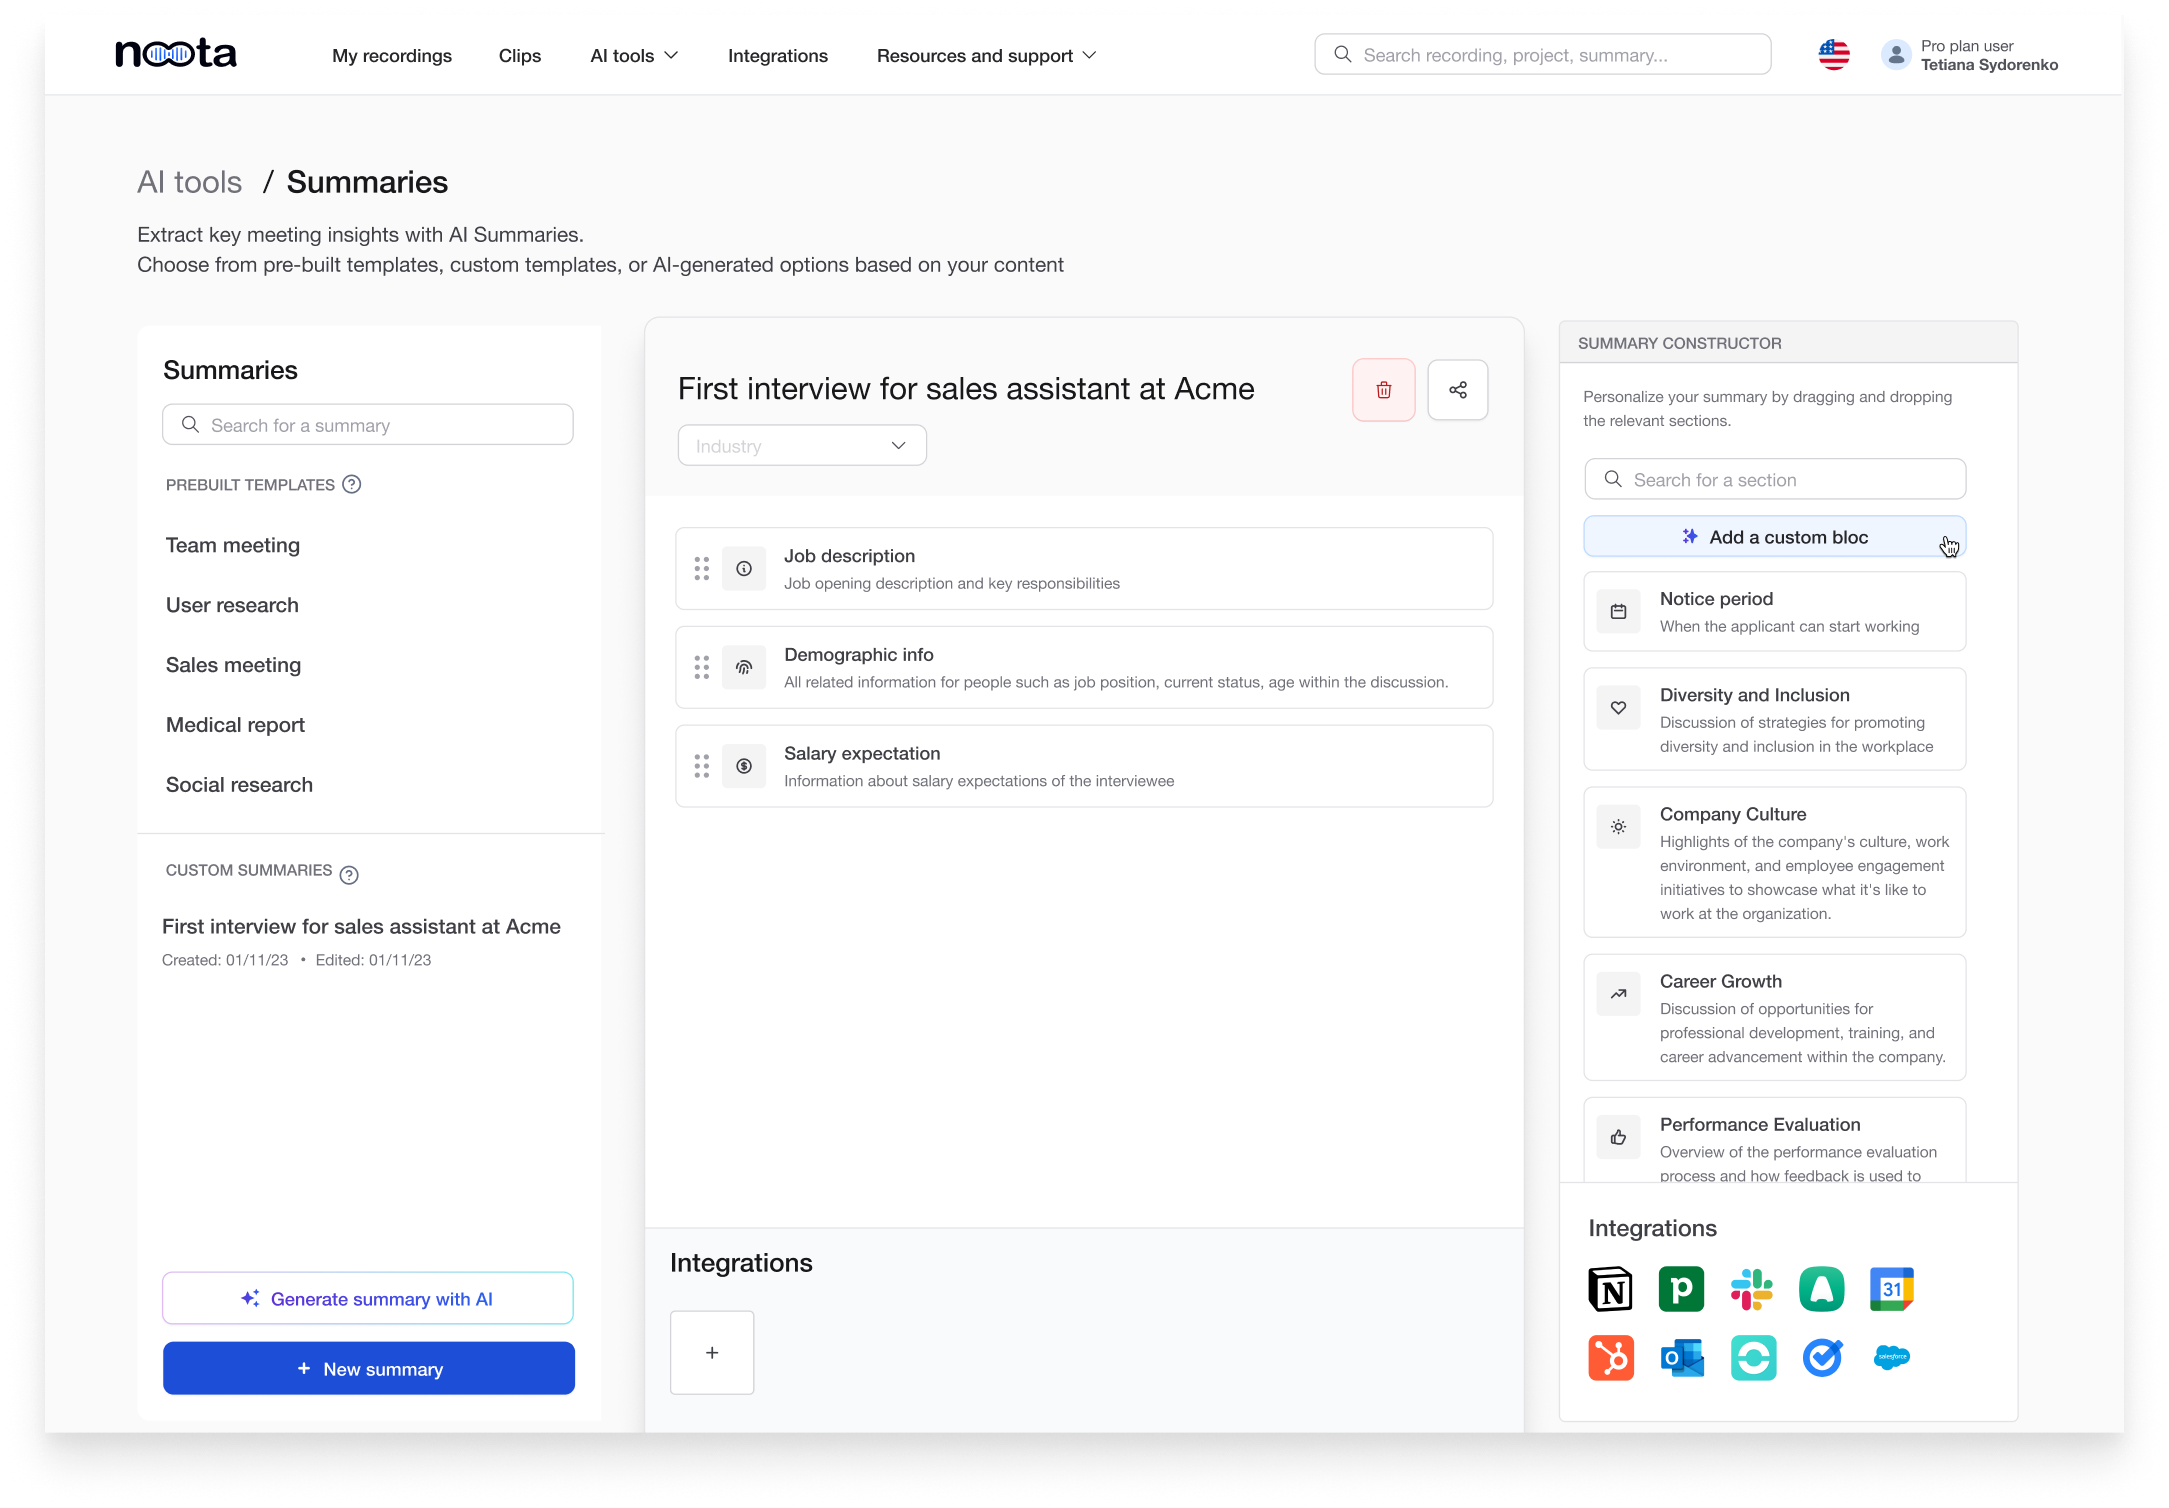Focus the Search for a section field
The height and width of the screenshot is (1508, 2169).
[1774, 480]
